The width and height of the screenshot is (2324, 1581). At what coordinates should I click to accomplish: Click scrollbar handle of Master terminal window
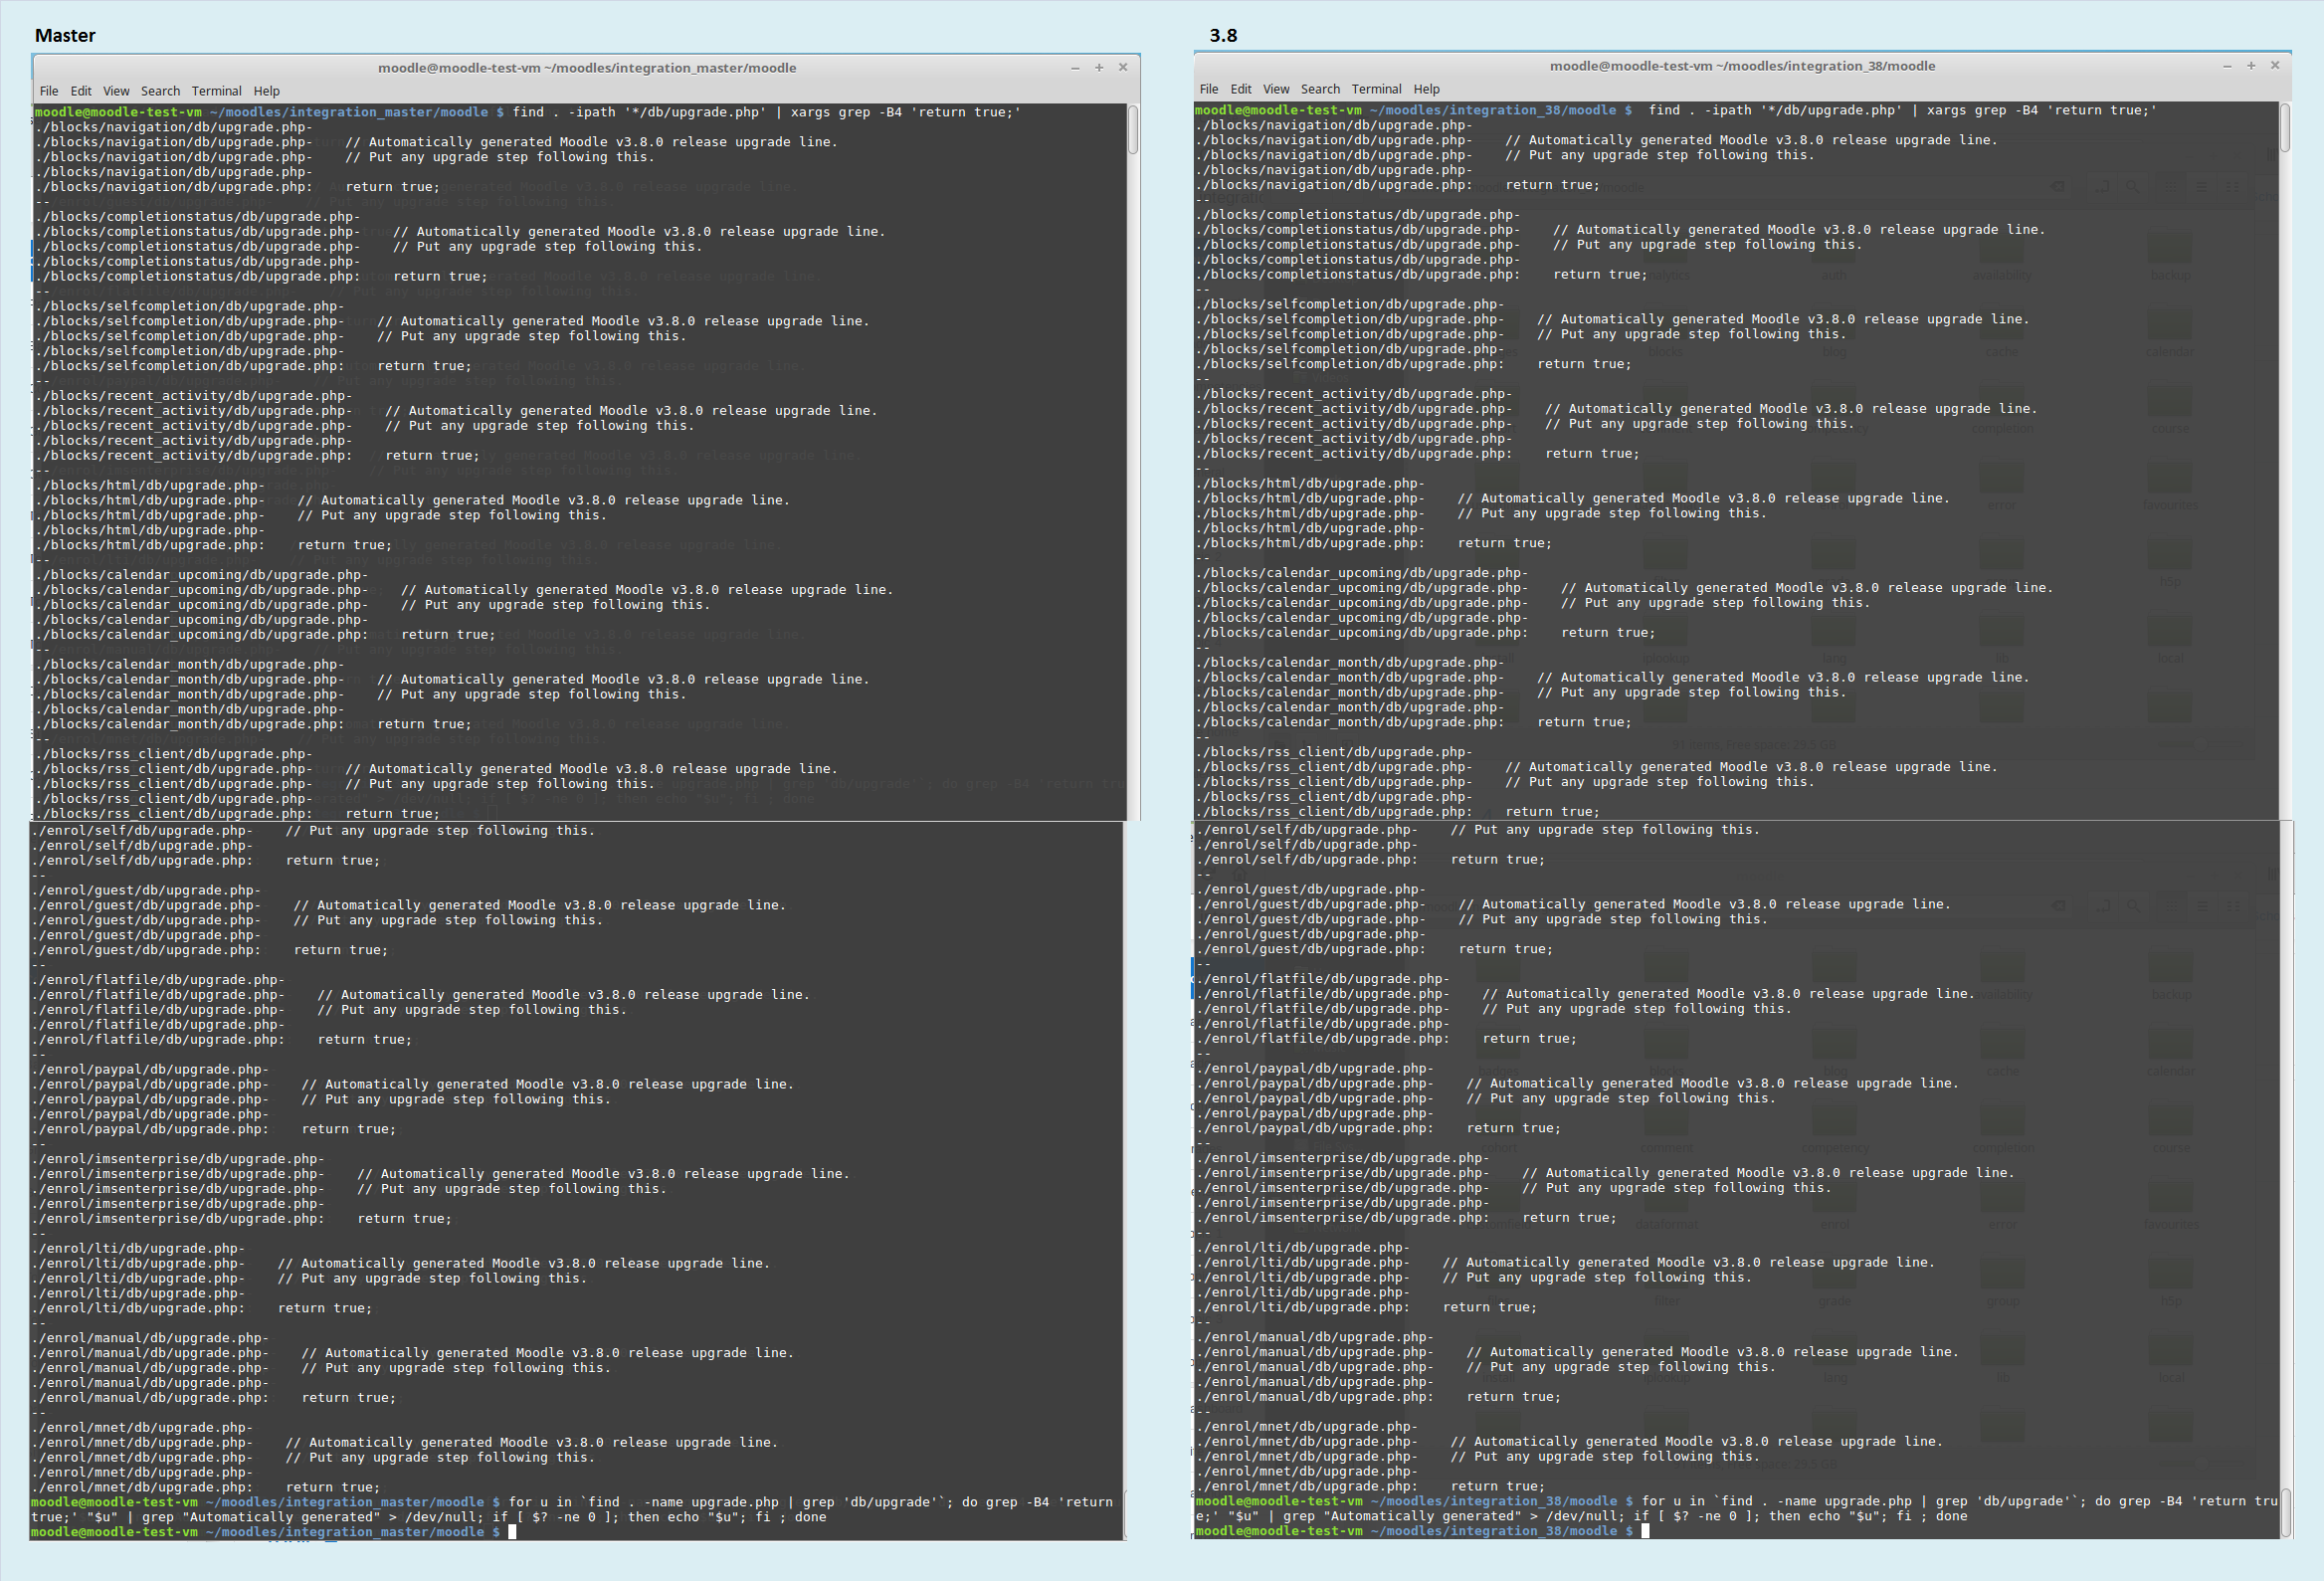1133,130
